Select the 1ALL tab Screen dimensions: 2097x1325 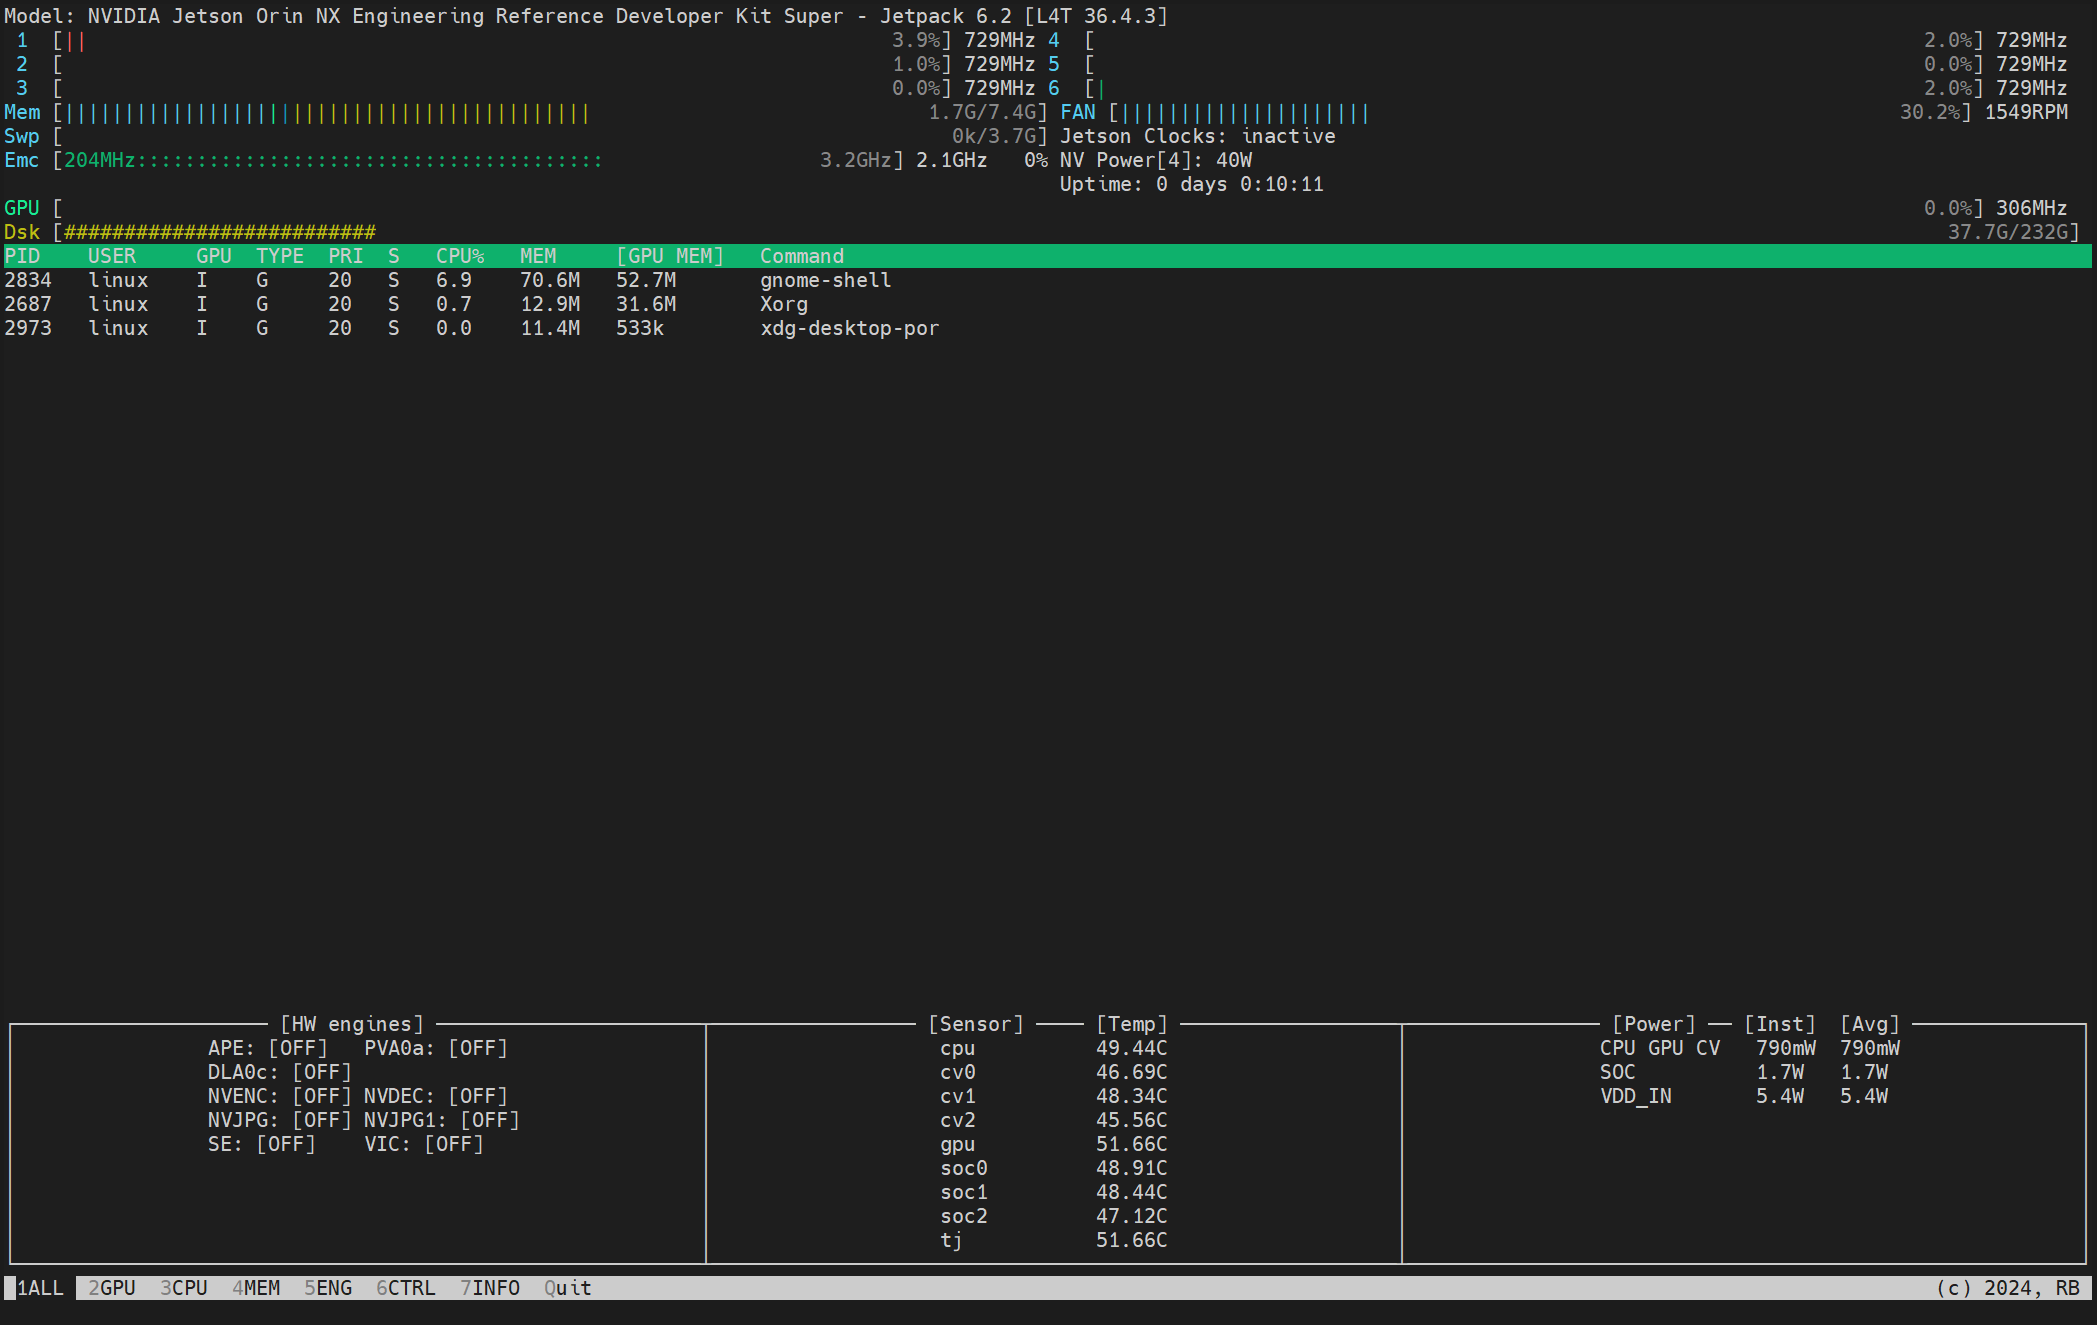pyautogui.click(x=40, y=1288)
